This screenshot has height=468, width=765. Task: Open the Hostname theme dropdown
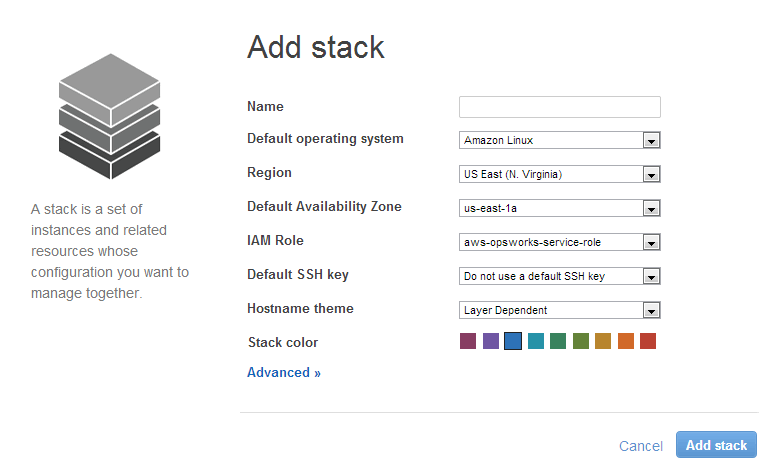click(x=560, y=310)
